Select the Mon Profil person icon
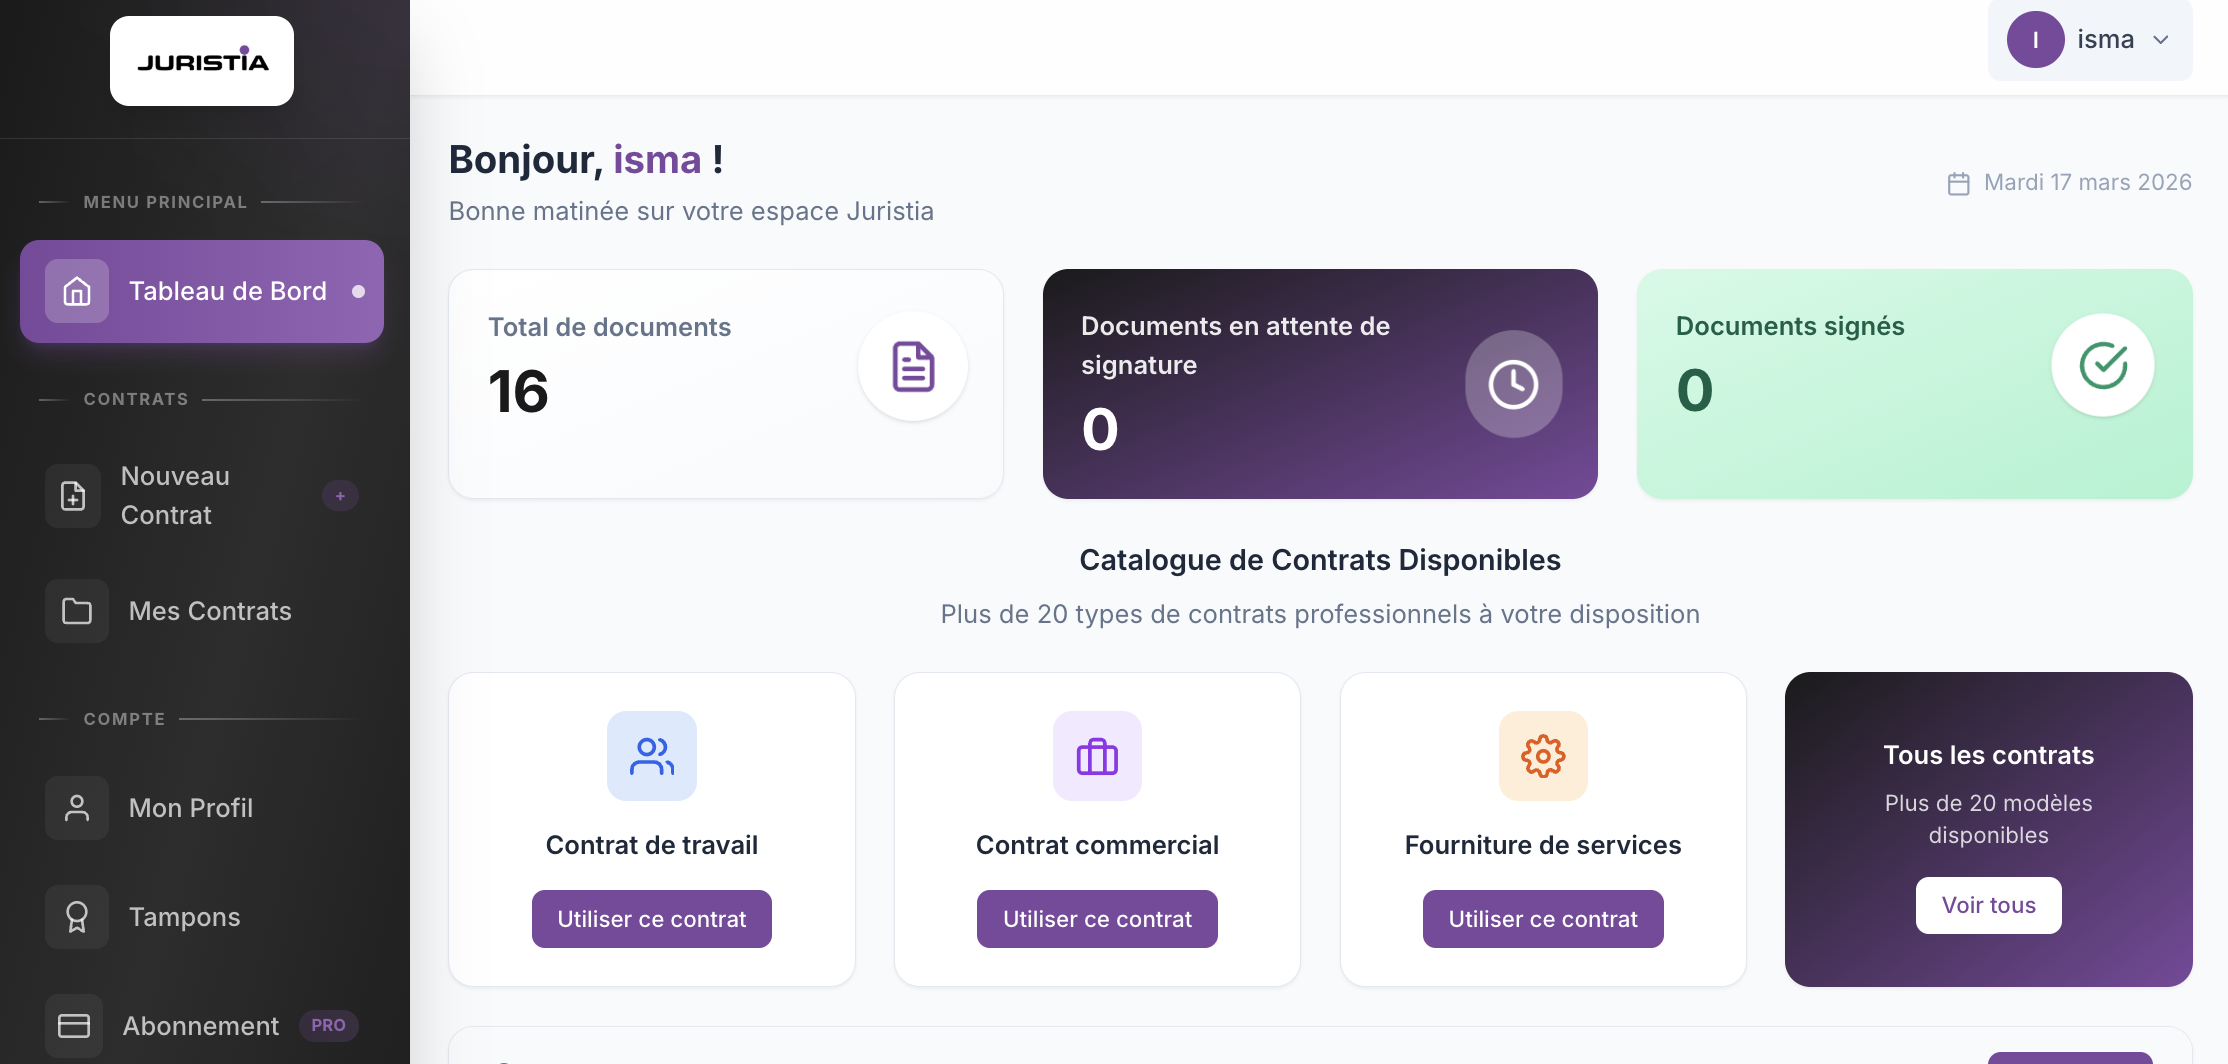Image resolution: width=2228 pixels, height=1064 pixels. coord(77,807)
